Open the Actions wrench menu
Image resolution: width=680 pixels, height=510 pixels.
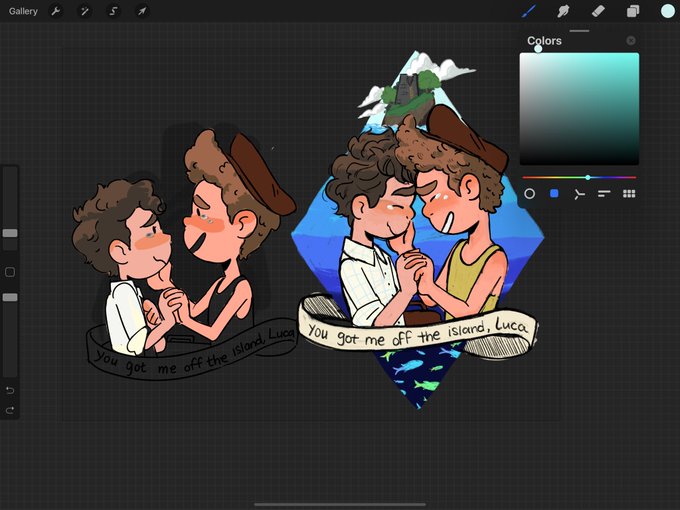click(56, 11)
